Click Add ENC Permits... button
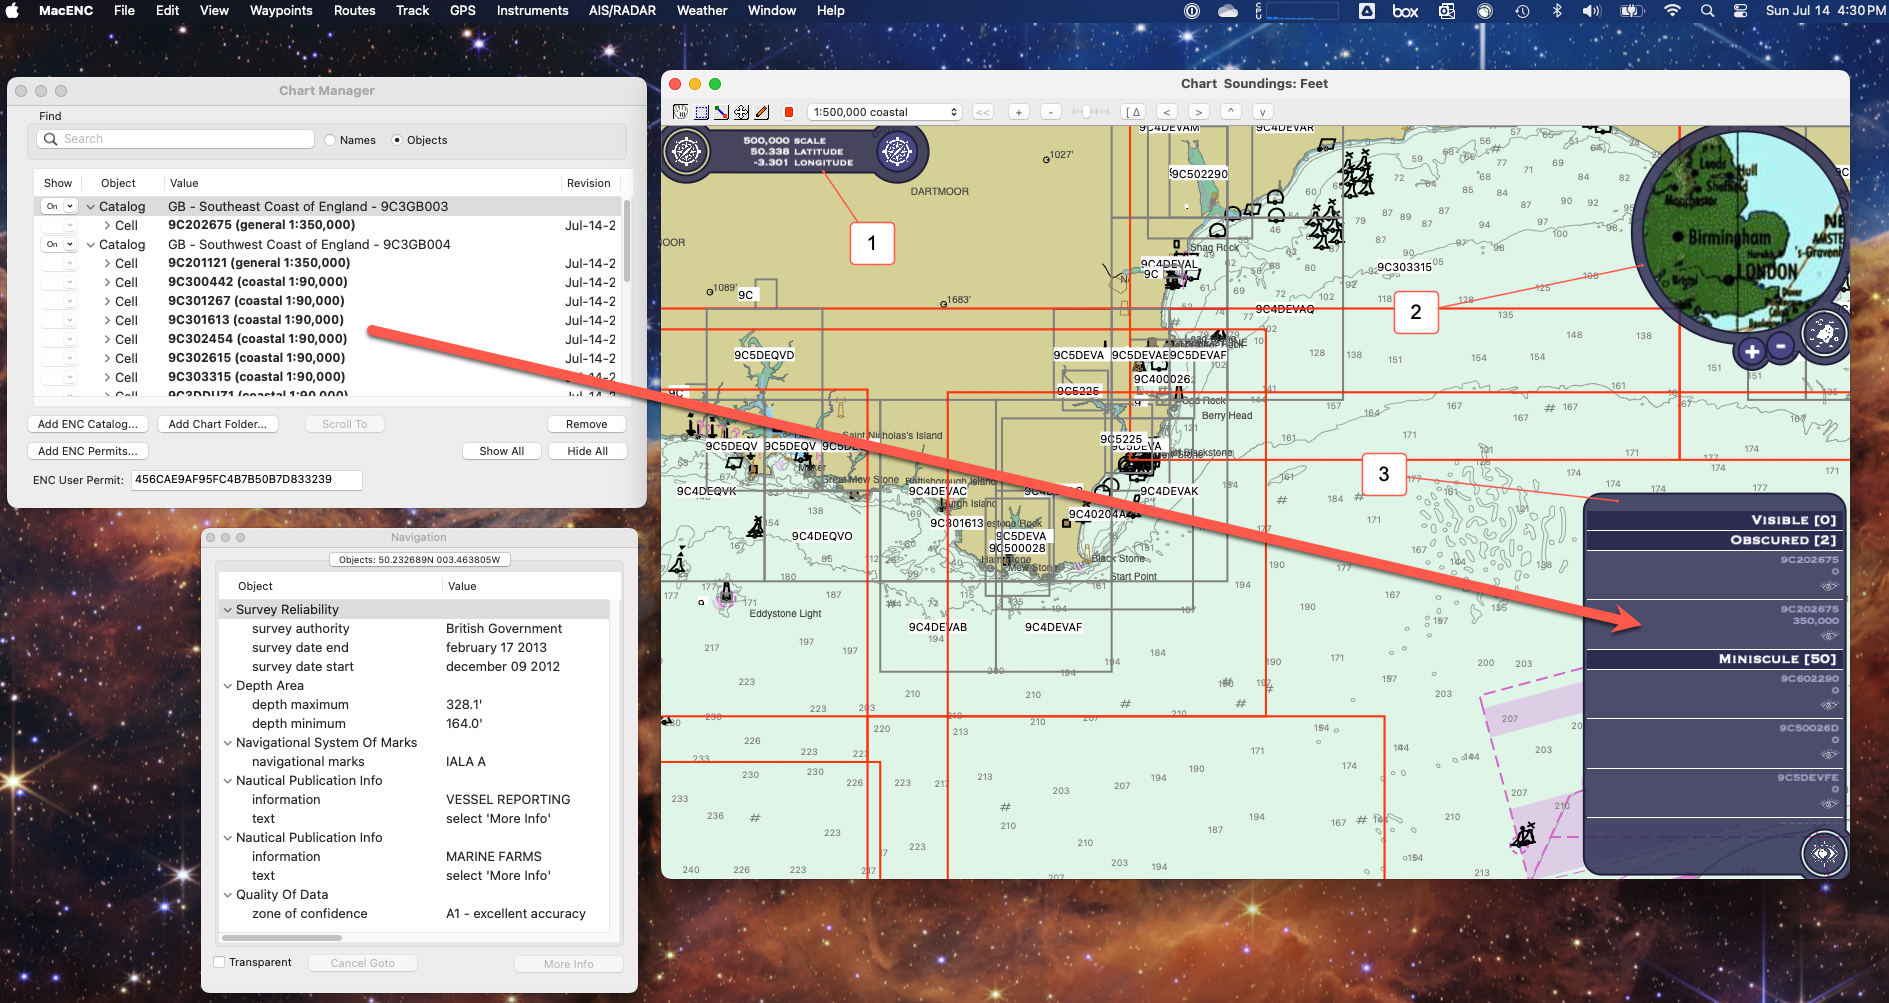The width and height of the screenshot is (1889, 1003). [88, 451]
